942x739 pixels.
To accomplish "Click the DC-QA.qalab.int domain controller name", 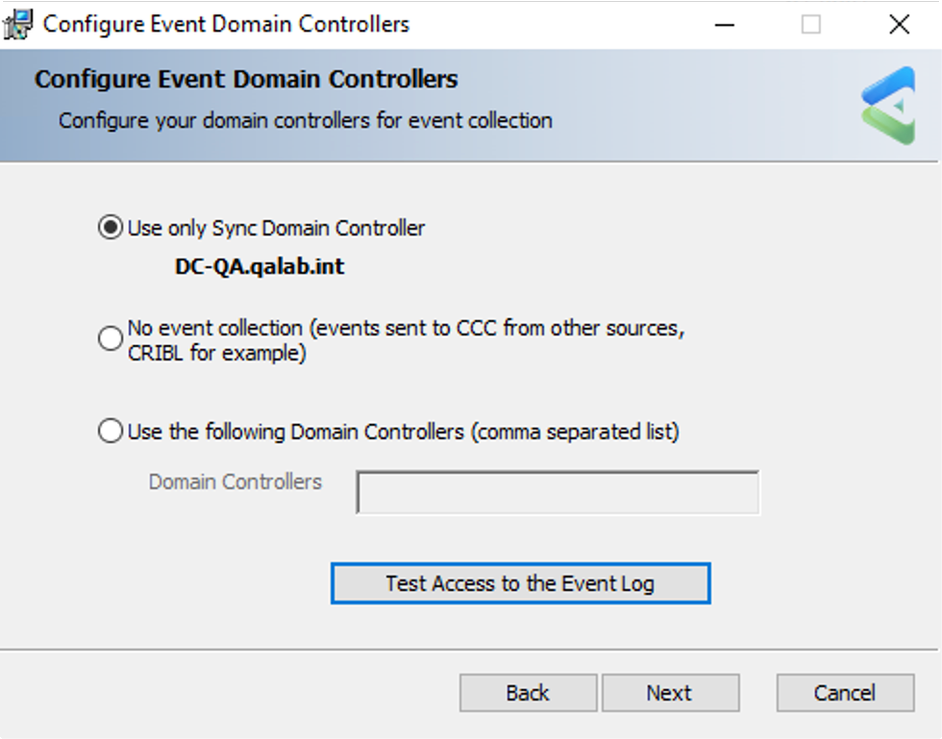I will click(260, 266).
